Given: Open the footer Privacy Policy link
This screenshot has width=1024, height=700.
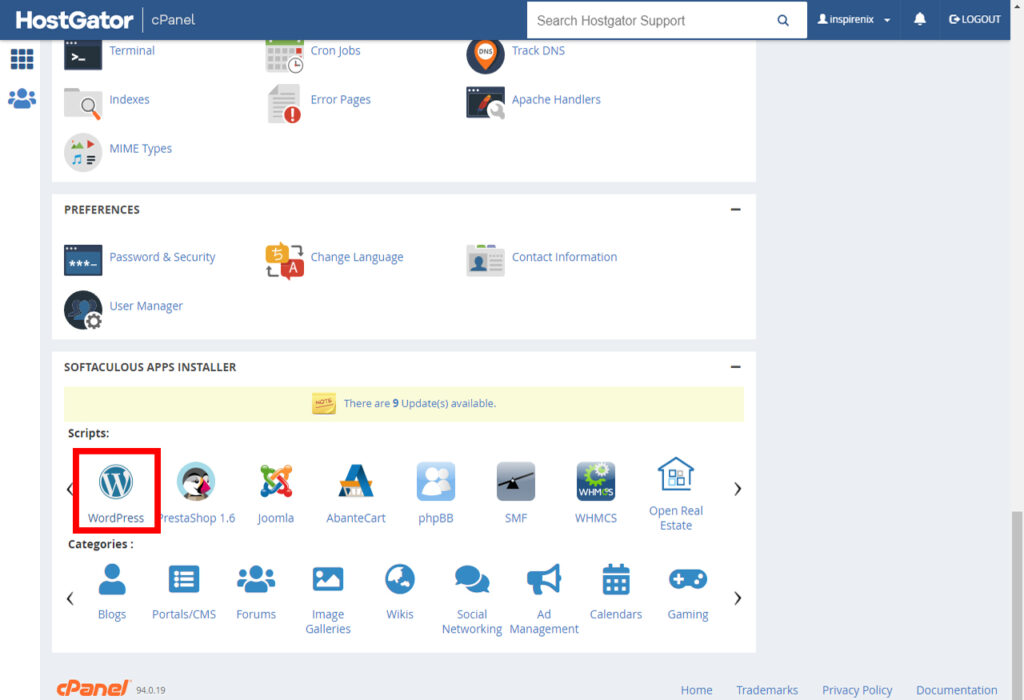Looking at the screenshot, I should tap(857, 690).
